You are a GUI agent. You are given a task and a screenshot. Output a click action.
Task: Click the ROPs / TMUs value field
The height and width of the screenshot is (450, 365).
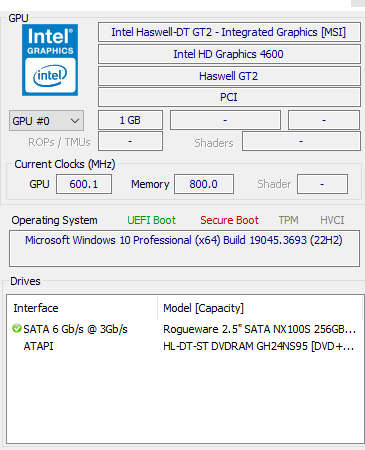pyautogui.click(x=130, y=141)
